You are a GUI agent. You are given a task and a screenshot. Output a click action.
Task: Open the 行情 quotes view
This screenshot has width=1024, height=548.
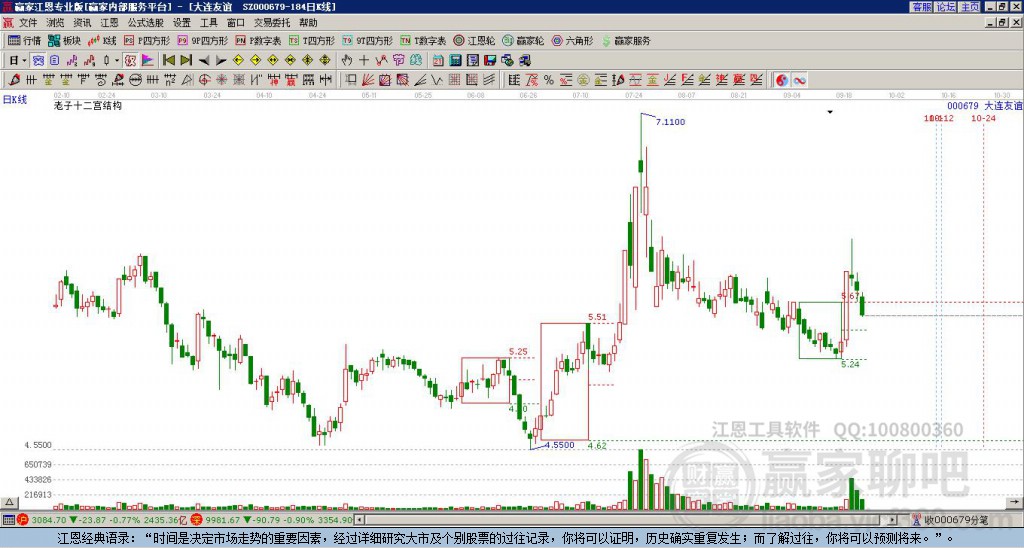(24, 40)
